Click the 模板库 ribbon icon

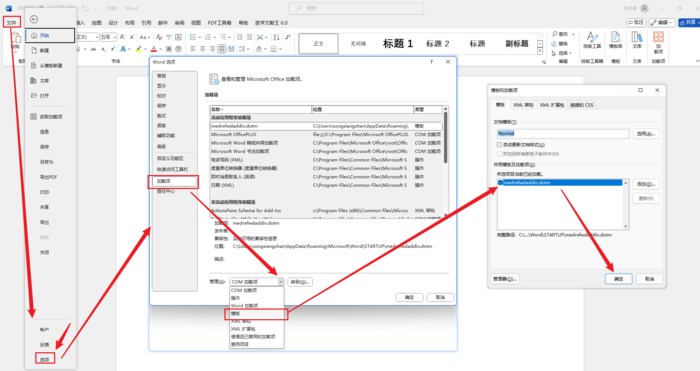[616, 39]
